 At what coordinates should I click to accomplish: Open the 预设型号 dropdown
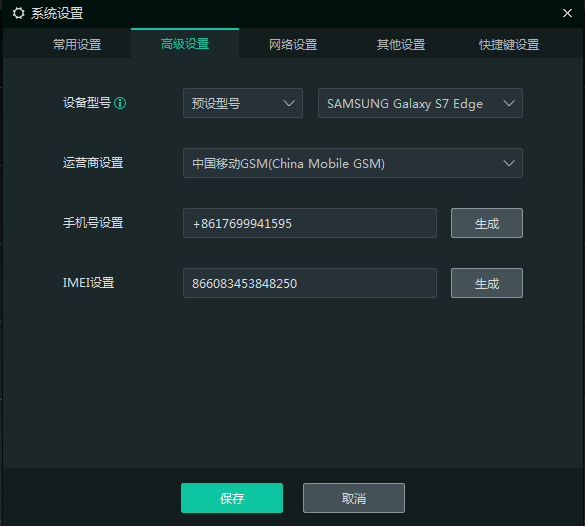[243, 103]
